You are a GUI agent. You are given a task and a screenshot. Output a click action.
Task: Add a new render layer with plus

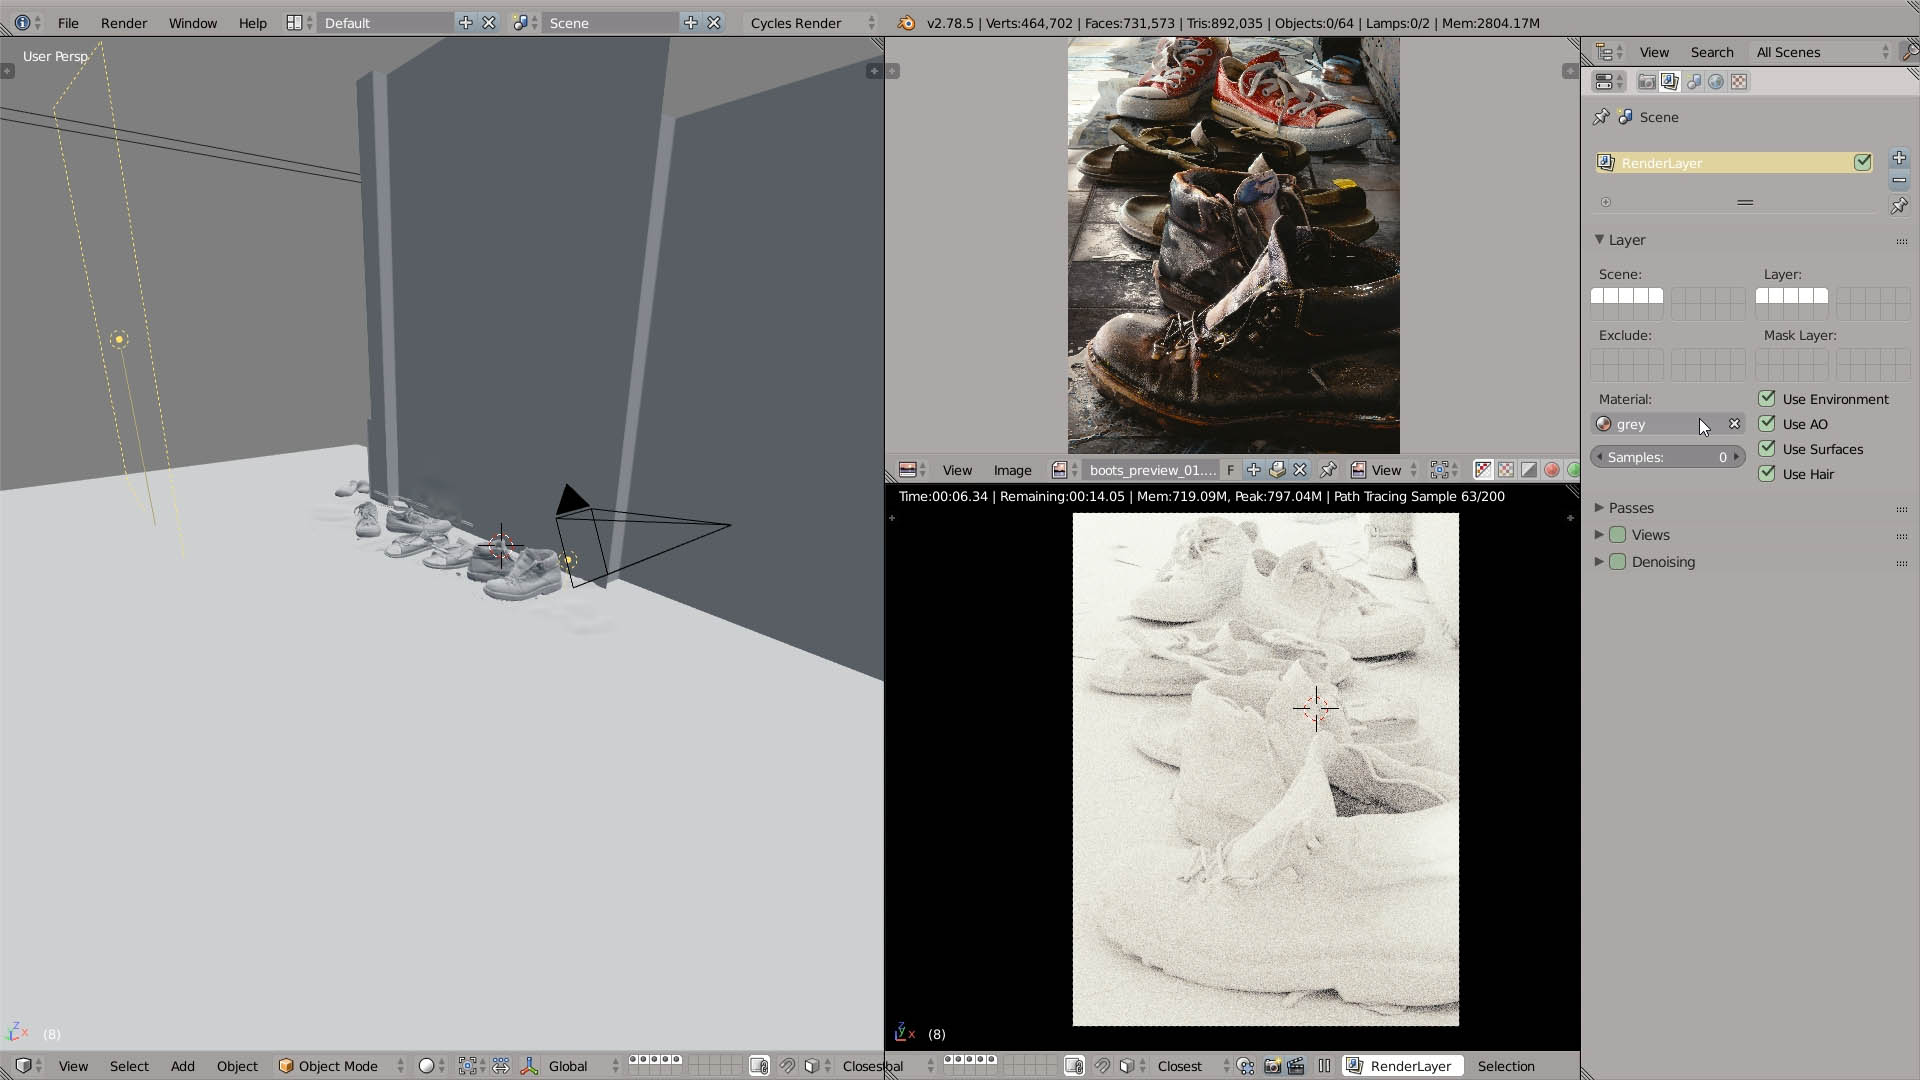pos(1899,158)
